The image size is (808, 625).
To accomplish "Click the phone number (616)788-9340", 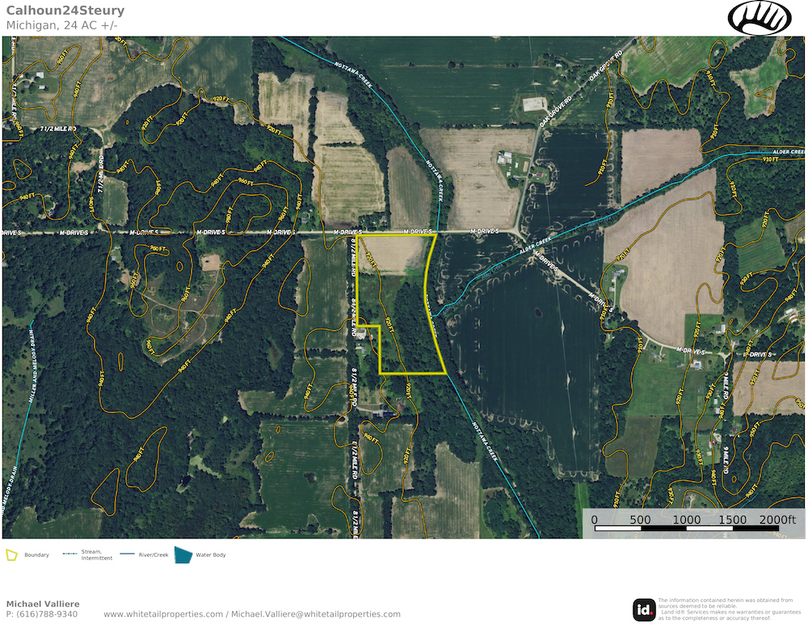I will point(47,614).
